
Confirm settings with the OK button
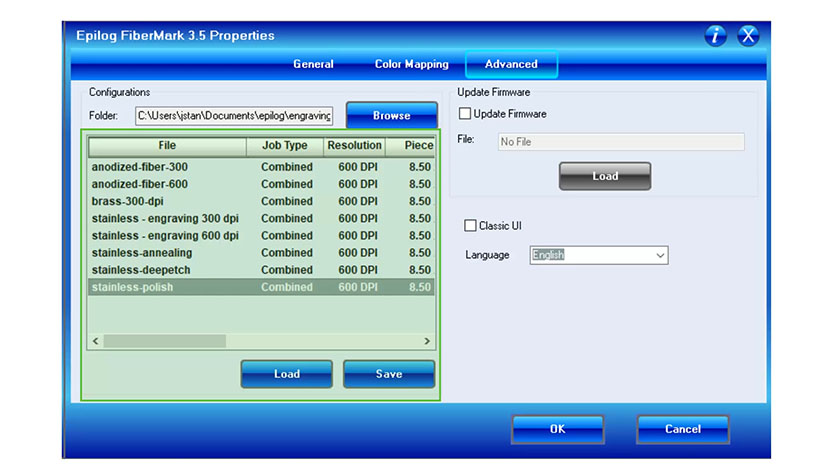pos(557,429)
